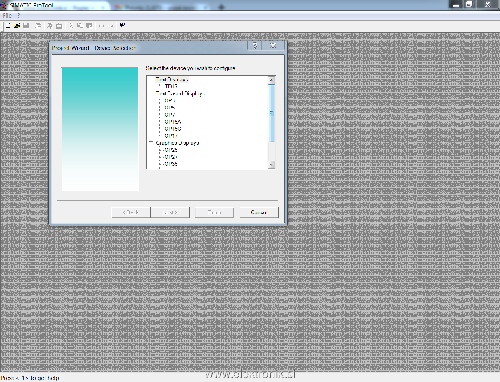Click the dimmed Save floppy disk icon
Image resolution: width=500 pixels, height=382 pixels.
(x=26, y=26)
